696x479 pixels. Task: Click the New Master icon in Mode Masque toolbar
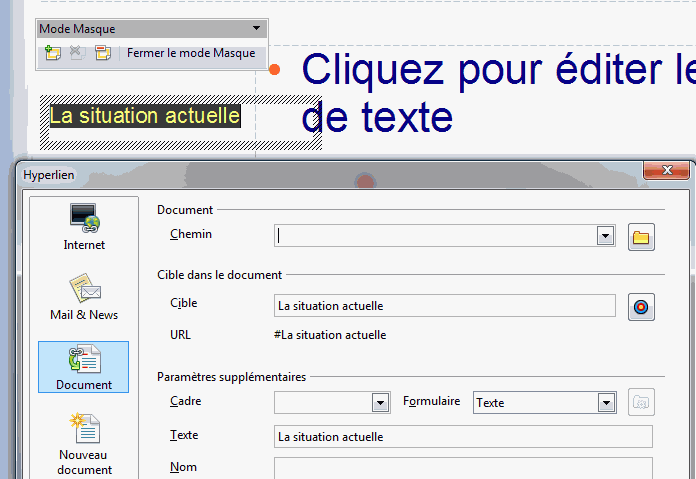53,53
